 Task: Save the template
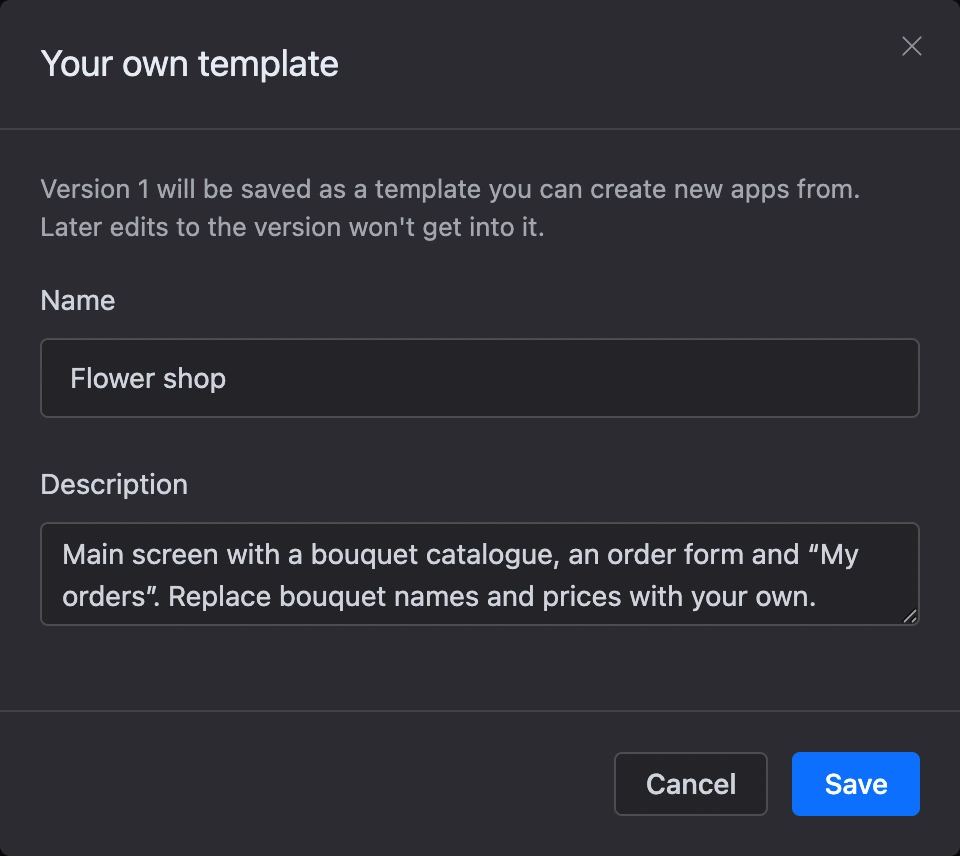[x=855, y=784]
